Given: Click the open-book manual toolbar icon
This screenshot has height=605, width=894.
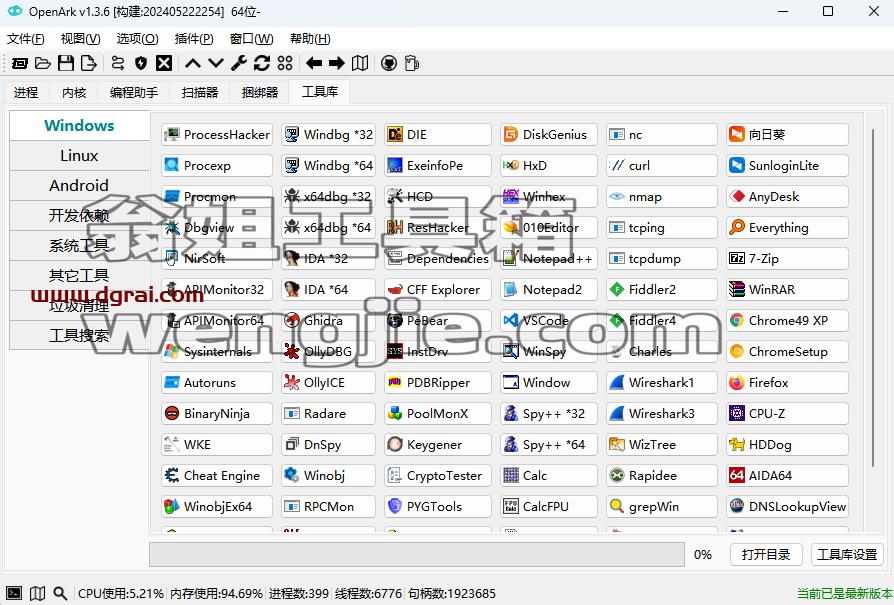Looking at the screenshot, I should tap(360, 63).
